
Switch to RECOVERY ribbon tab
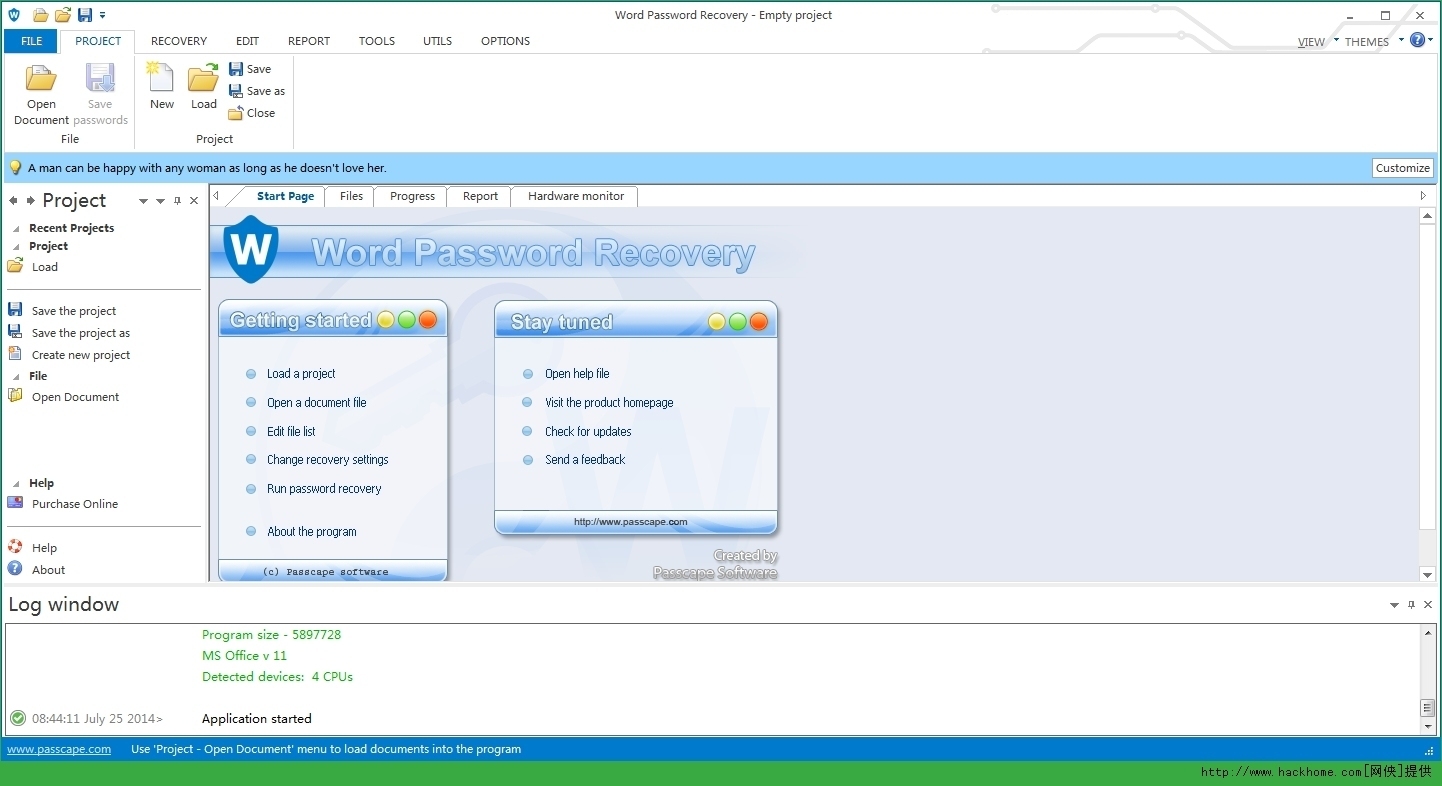(x=179, y=41)
